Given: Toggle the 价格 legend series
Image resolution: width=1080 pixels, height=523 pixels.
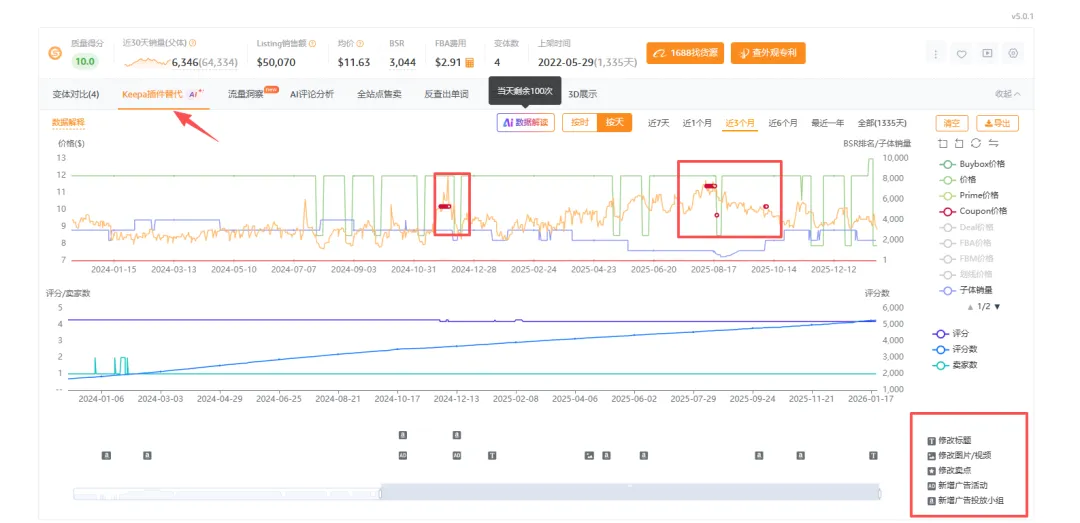Looking at the screenshot, I should coord(957,179).
